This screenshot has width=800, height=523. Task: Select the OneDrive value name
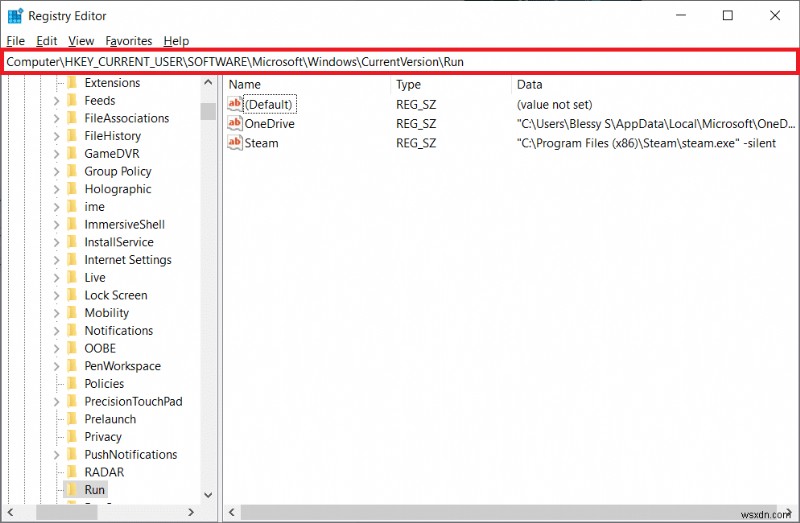(x=269, y=123)
